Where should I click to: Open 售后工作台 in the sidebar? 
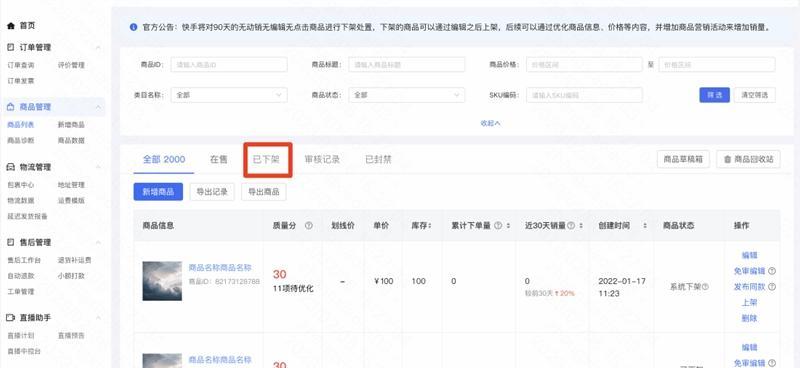point(23,260)
